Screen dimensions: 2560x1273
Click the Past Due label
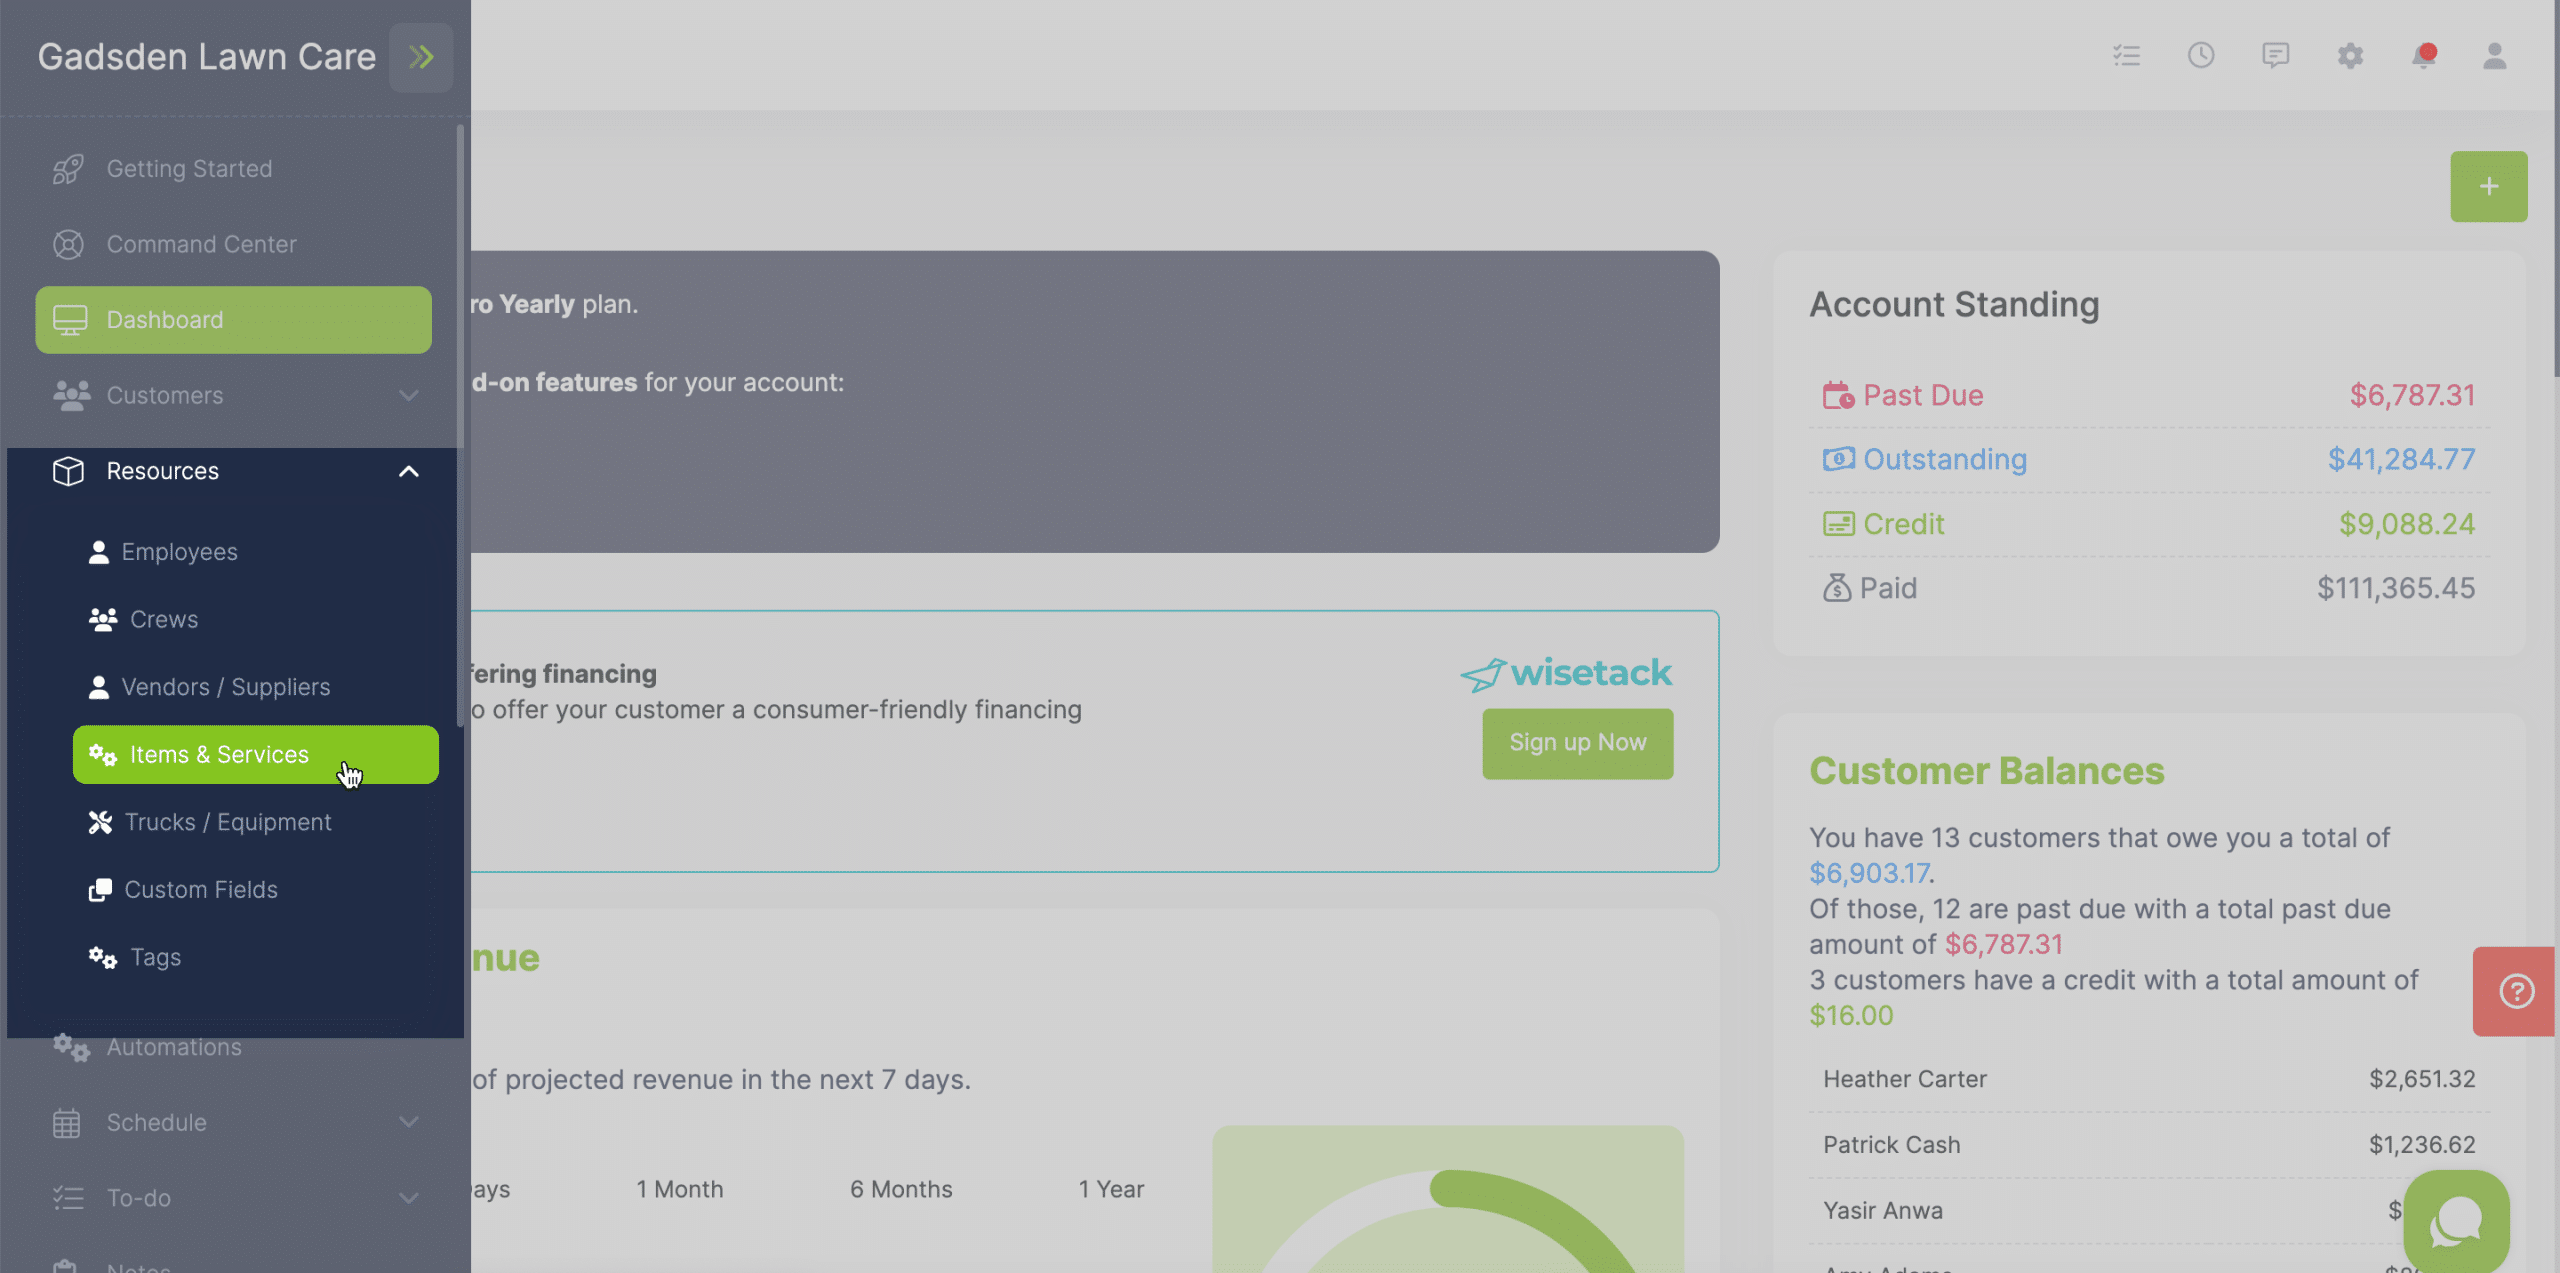click(x=1922, y=395)
